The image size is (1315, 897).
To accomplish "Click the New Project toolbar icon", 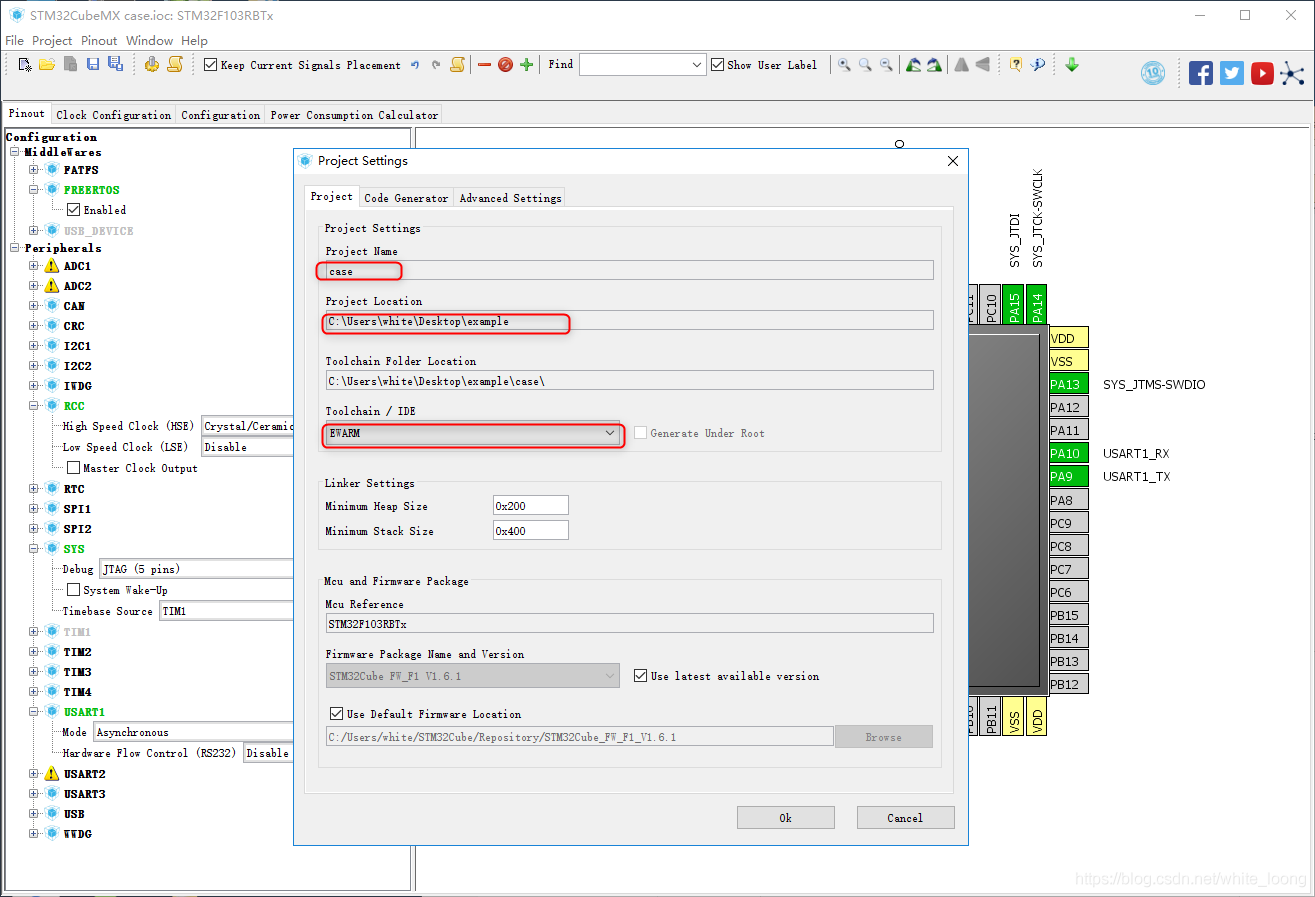I will tap(25, 65).
